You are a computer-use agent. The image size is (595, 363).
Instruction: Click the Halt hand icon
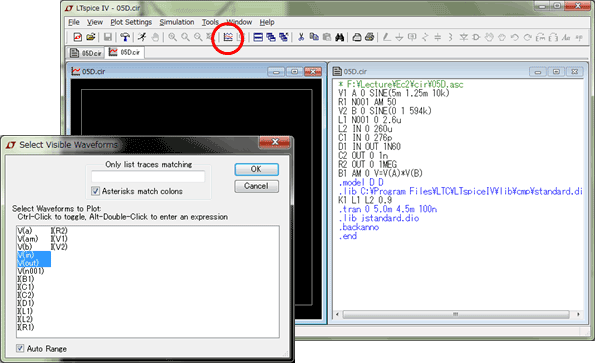[155, 37]
